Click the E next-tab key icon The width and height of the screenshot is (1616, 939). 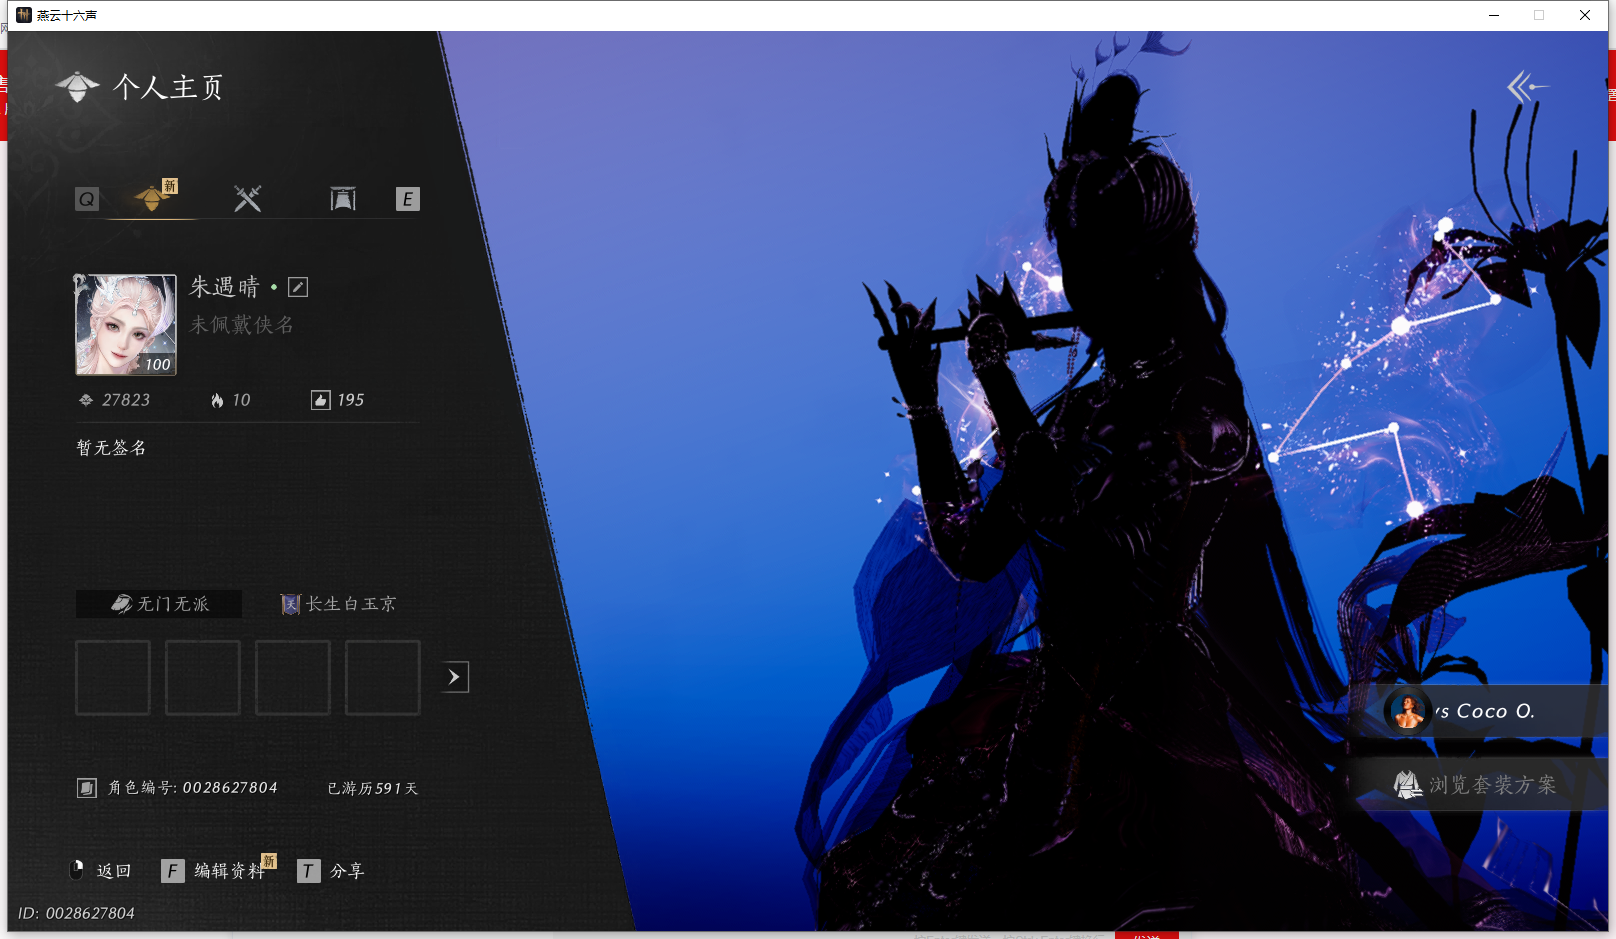(407, 199)
